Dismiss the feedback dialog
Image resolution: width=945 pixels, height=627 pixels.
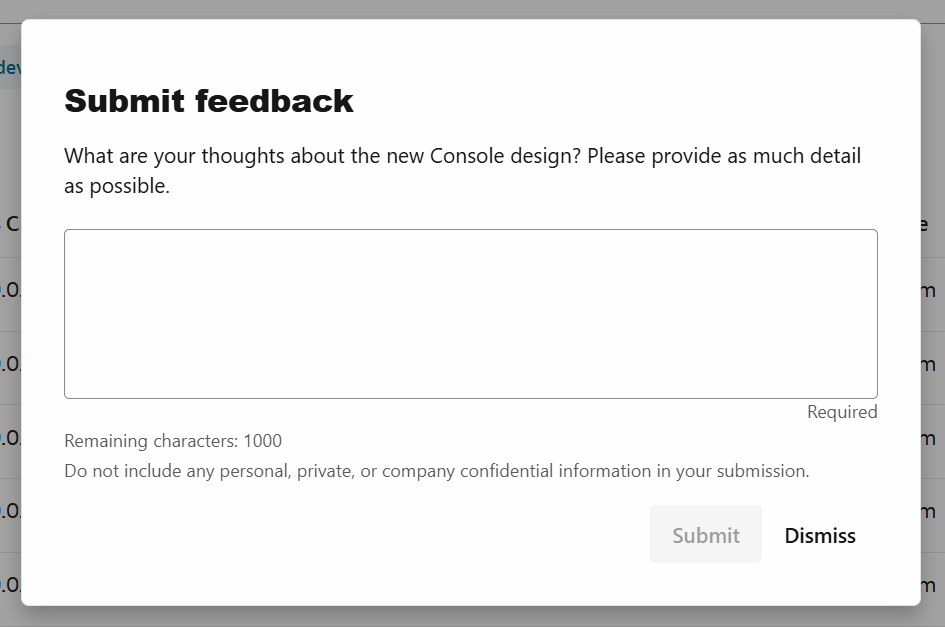(819, 535)
